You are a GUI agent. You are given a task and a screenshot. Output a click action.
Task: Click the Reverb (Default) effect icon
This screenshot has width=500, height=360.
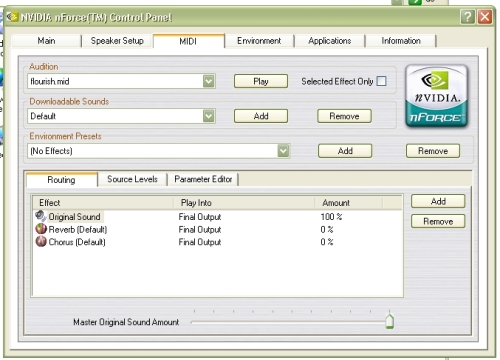tap(41, 229)
